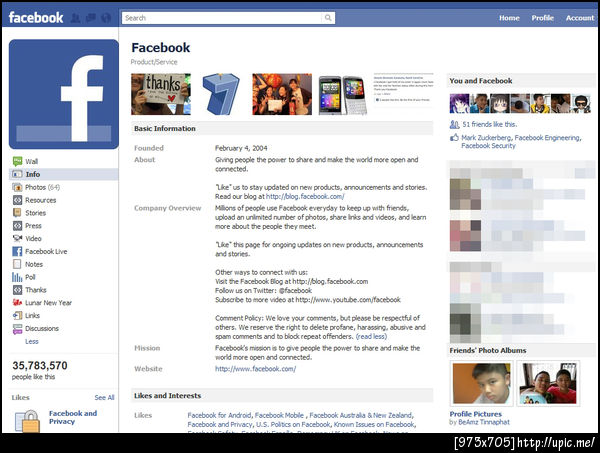Click See All next to Likes
The width and height of the screenshot is (600, 453).
104,398
